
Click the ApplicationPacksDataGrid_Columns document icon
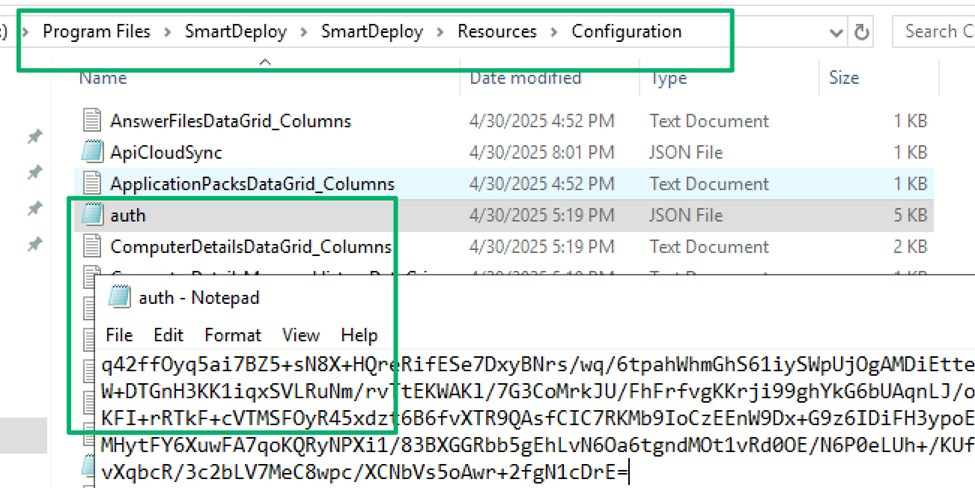[x=92, y=183]
